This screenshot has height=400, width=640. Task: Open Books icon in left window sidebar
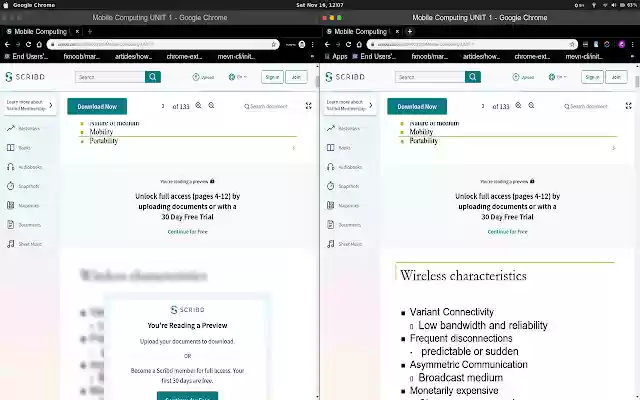point(11,147)
